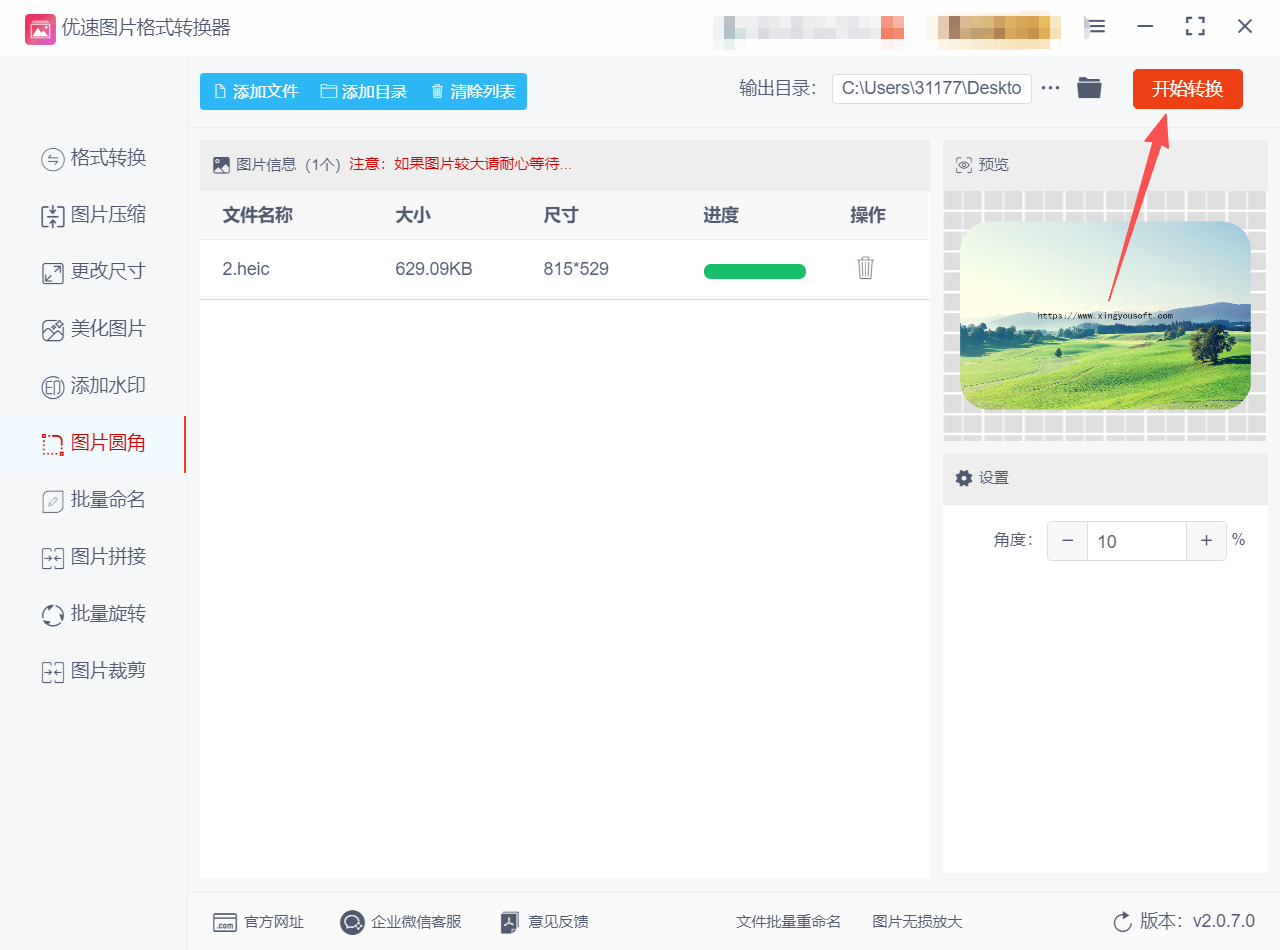
Task: Delete 2.heic using the trash icon
Action: (864, 268)
